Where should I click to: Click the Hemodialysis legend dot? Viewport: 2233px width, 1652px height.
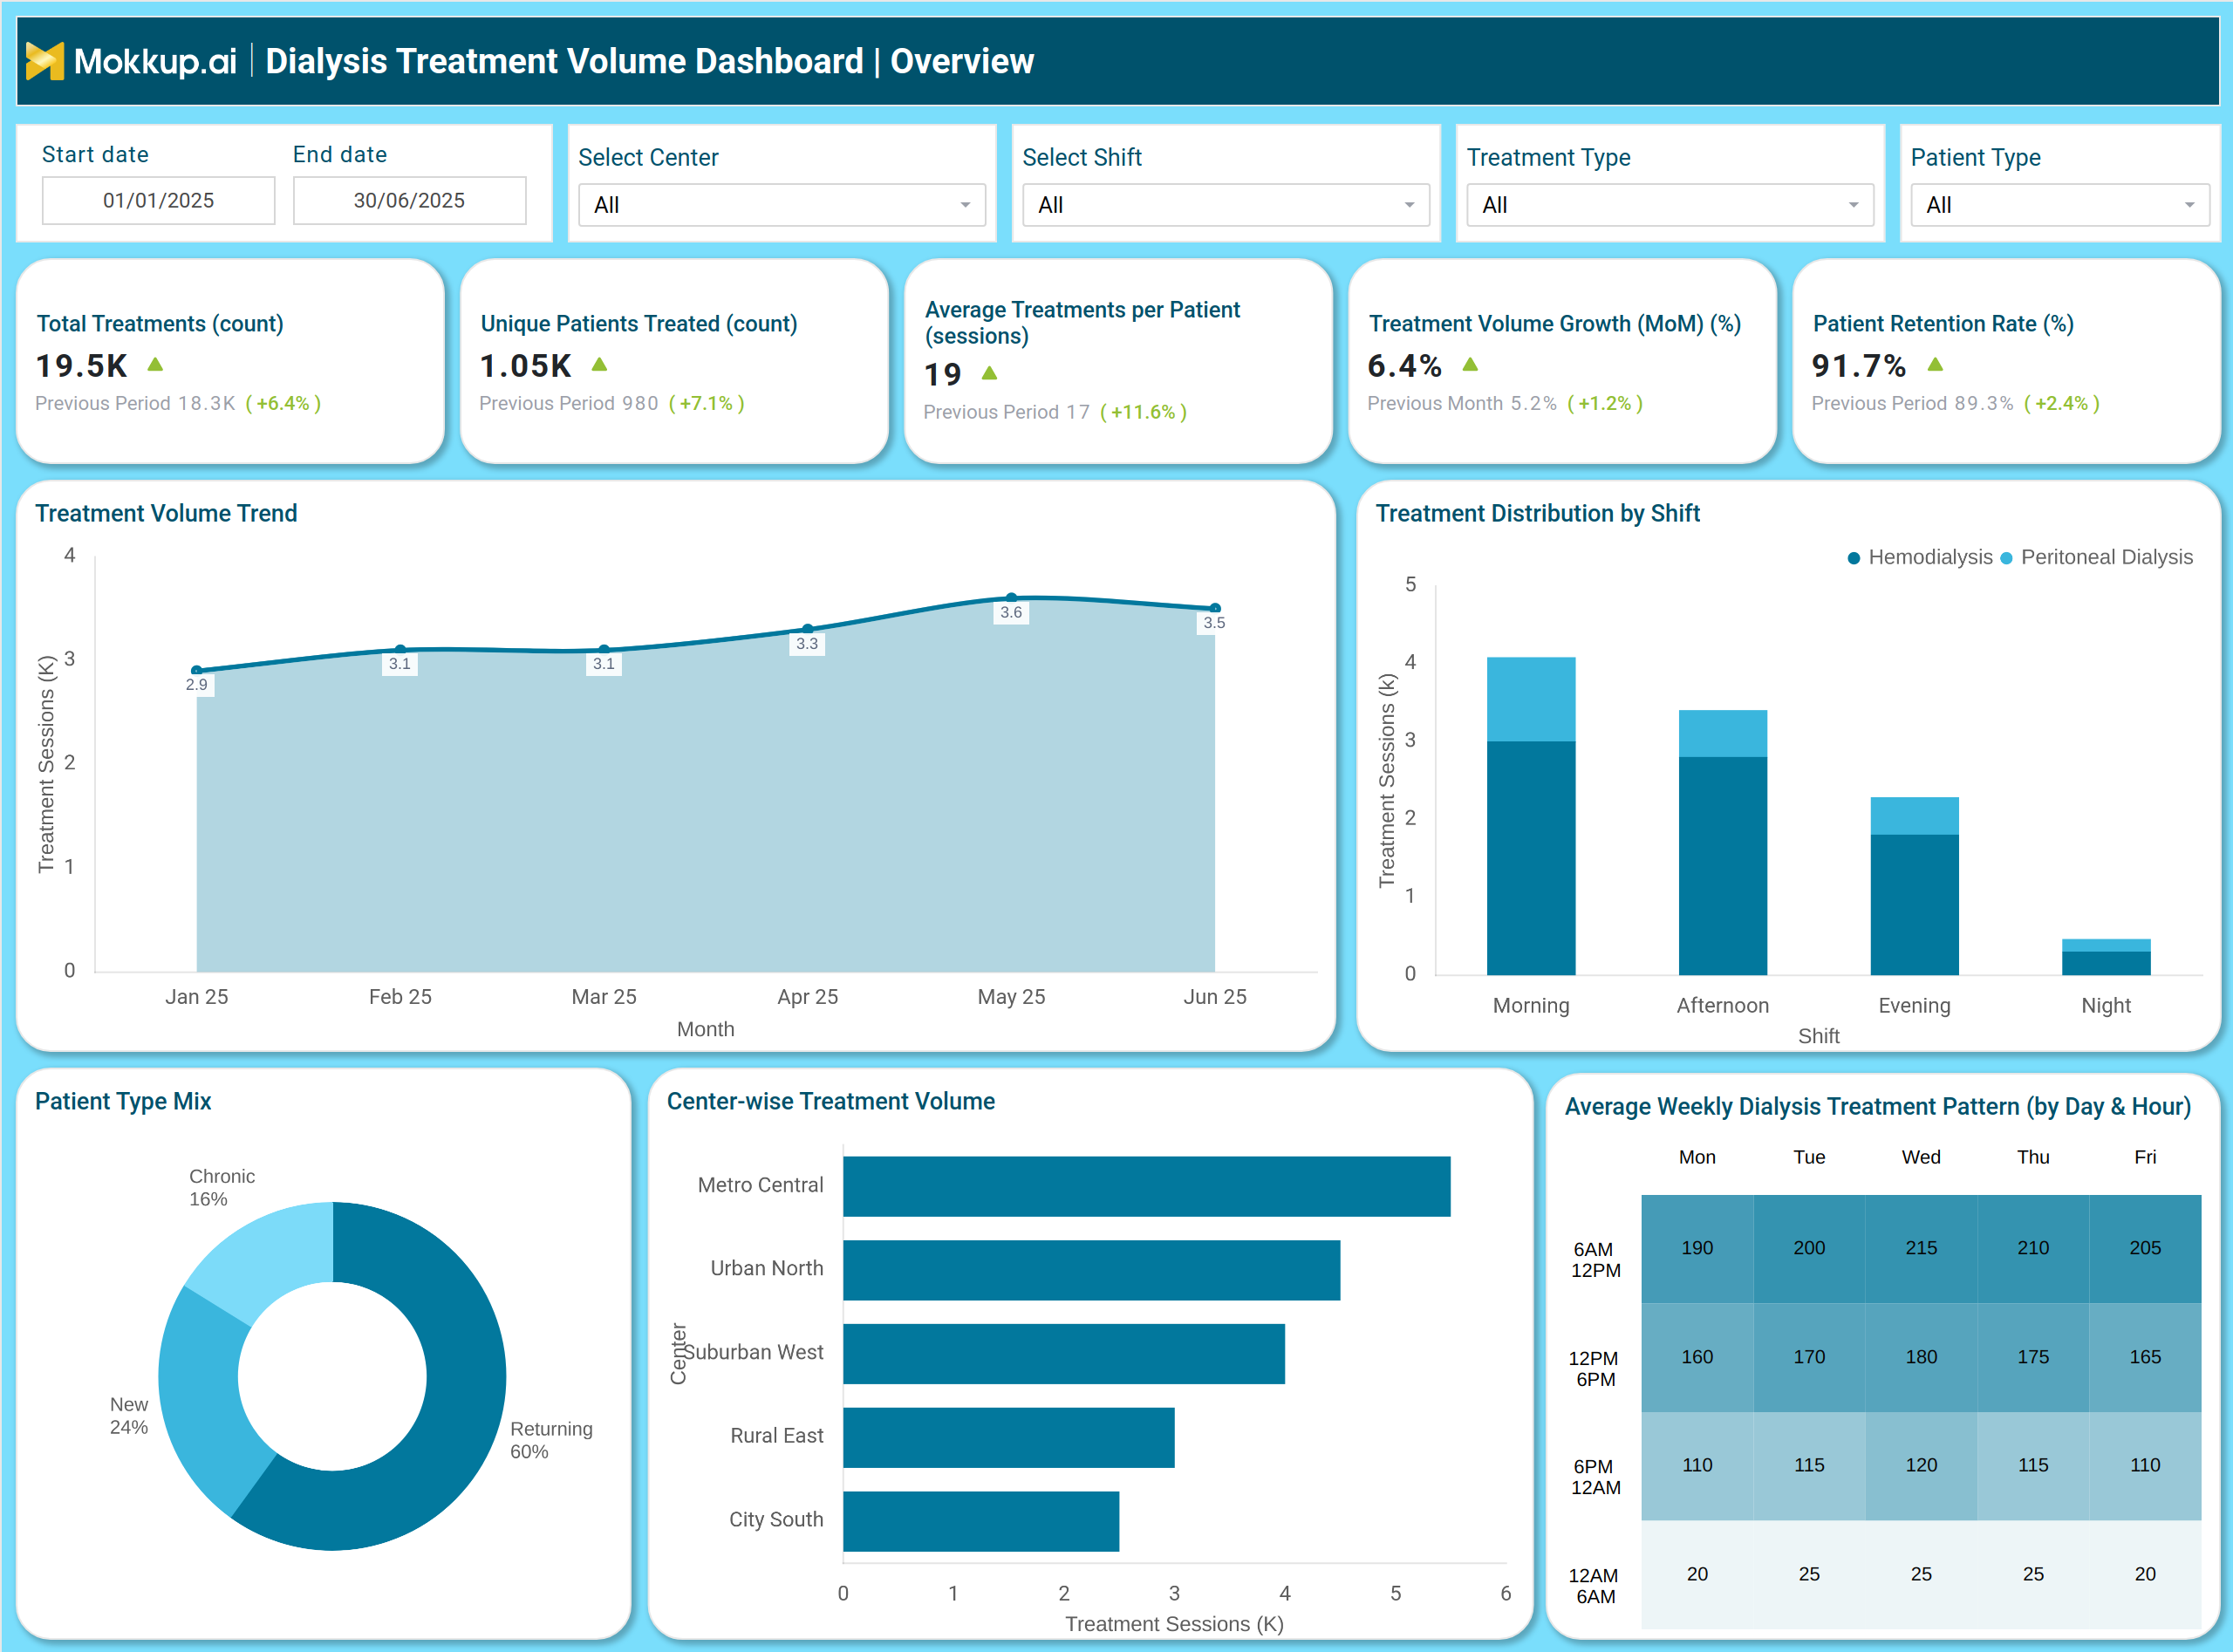(x=1853, y=558)
